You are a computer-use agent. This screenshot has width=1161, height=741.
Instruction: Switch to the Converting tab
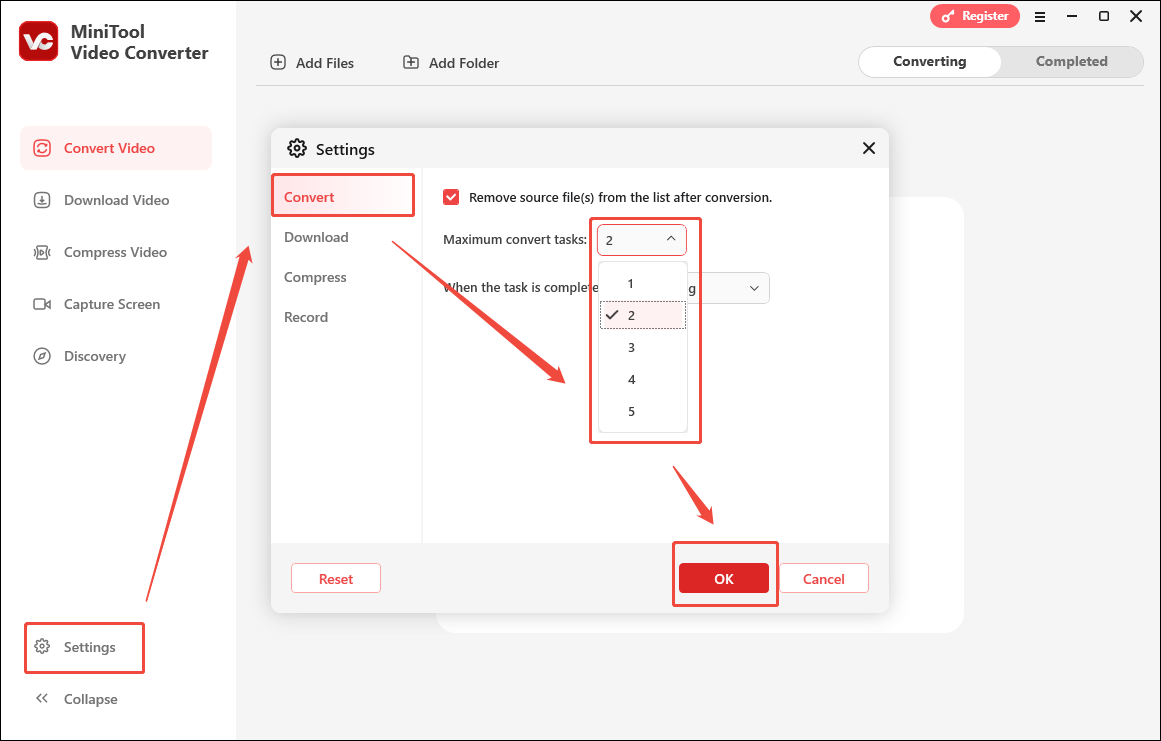(x=929, y=61)
